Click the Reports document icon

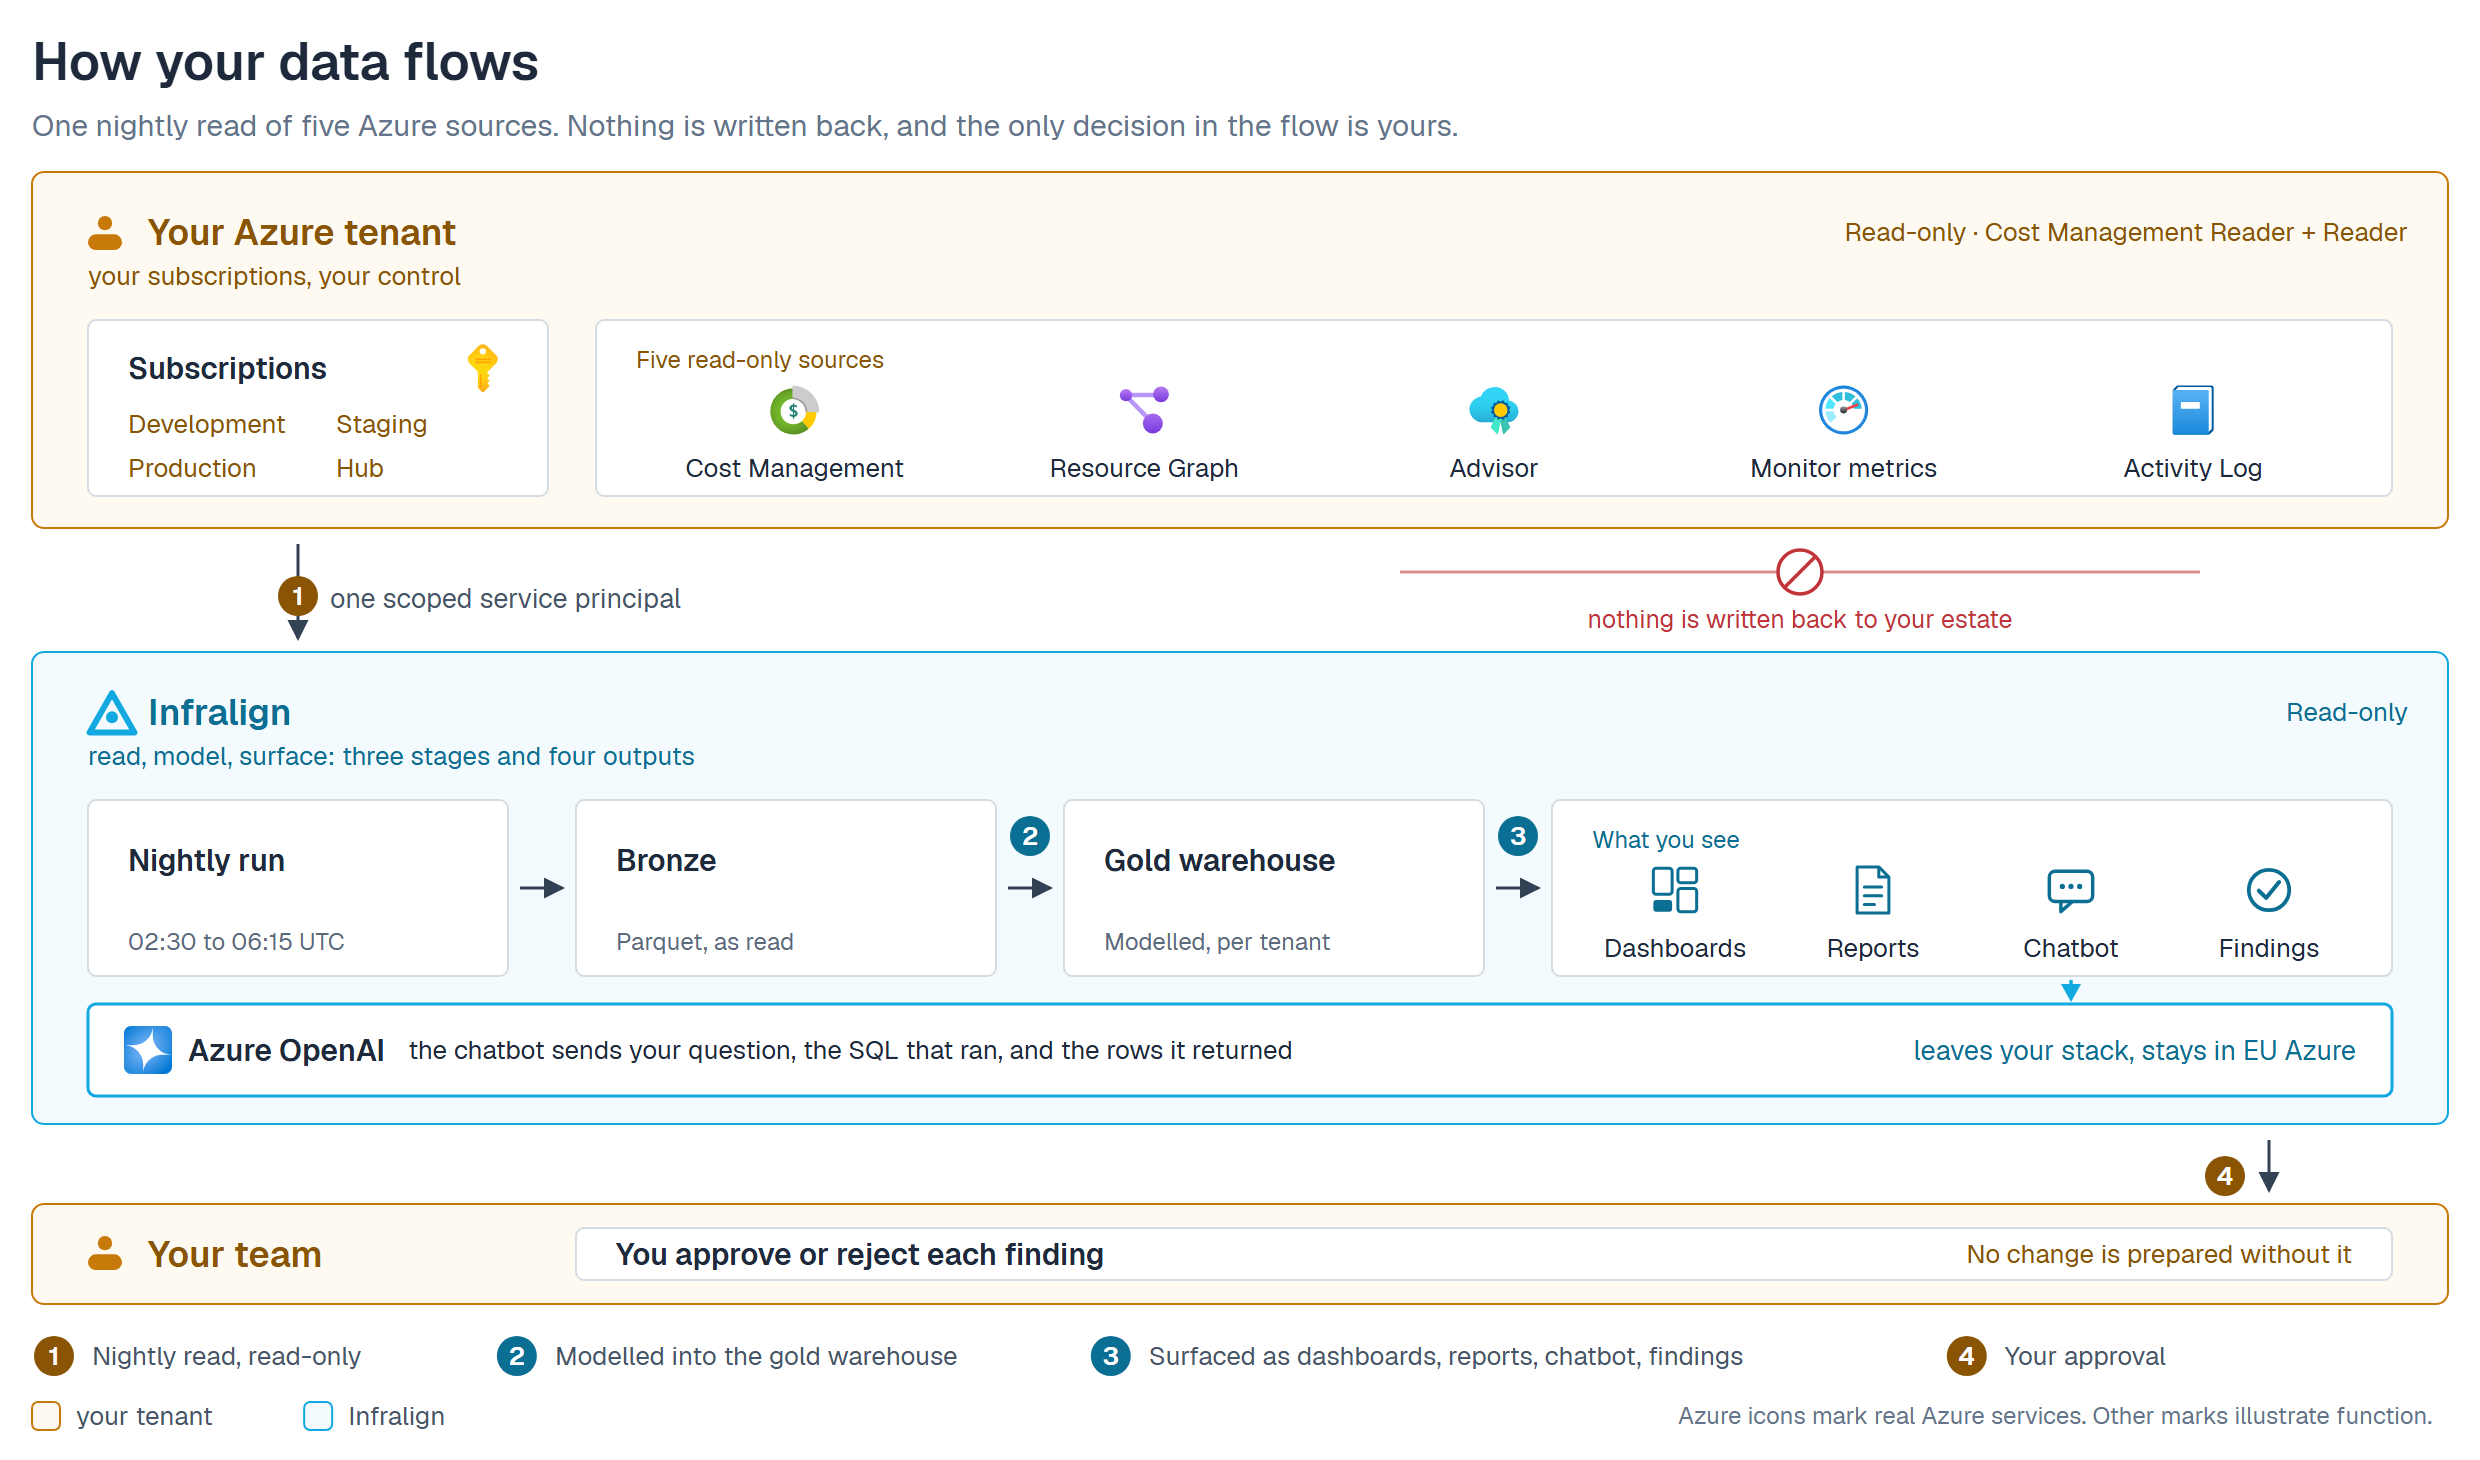point(1873,890)
